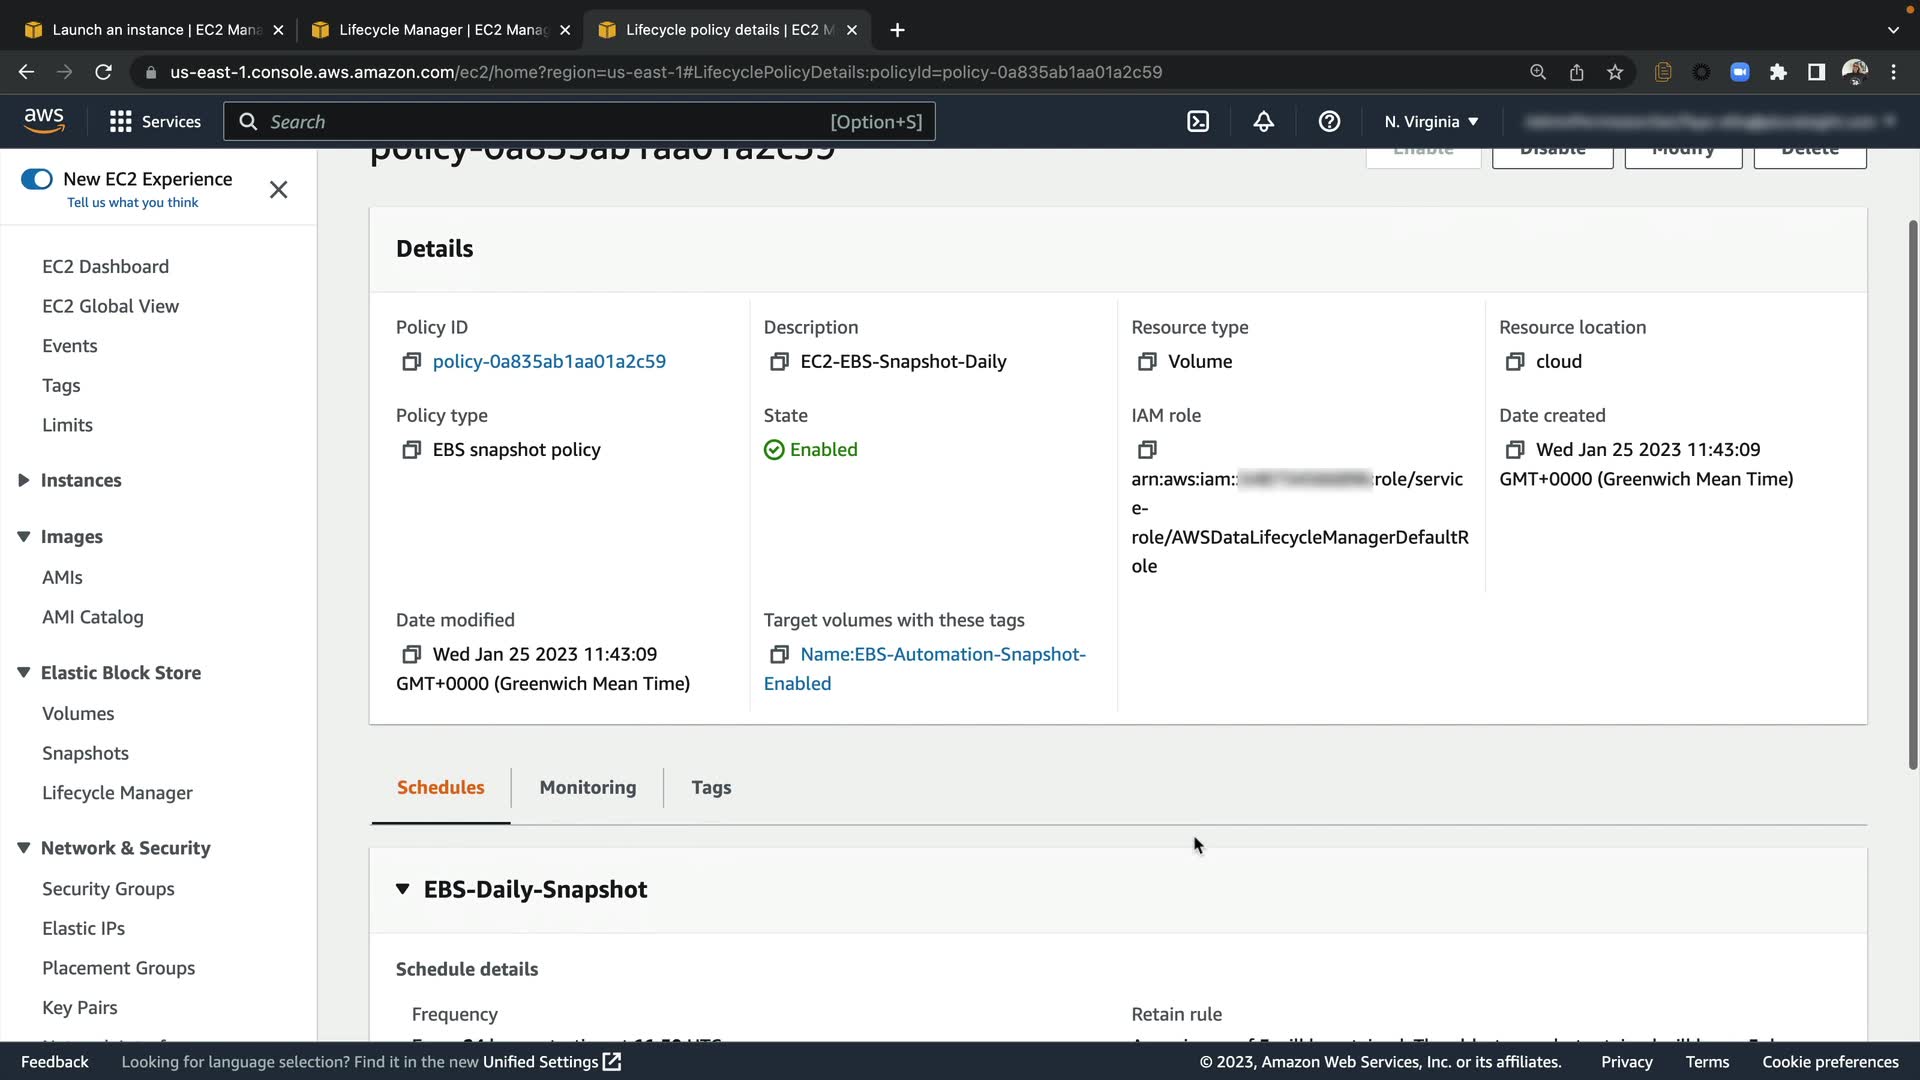Copy the Resource type Volume value
The width and height of the screenshot is (1920, 1080).
pos(1147,362)
